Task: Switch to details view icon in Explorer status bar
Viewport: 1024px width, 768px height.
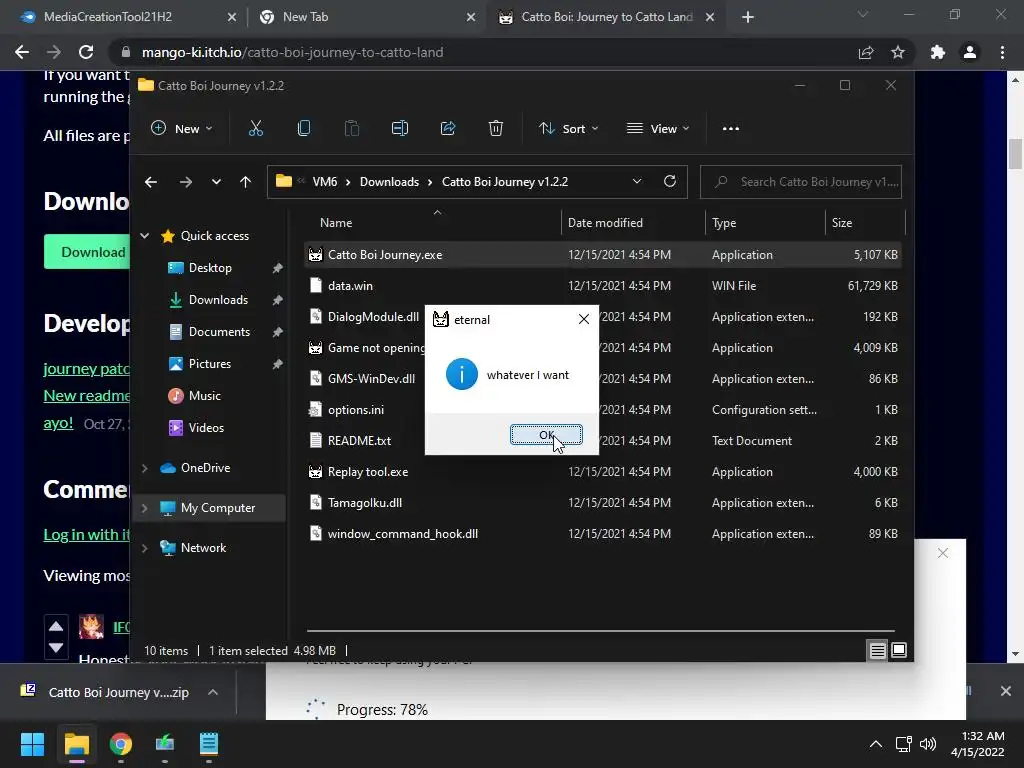Action: click(x=877, y=650)
